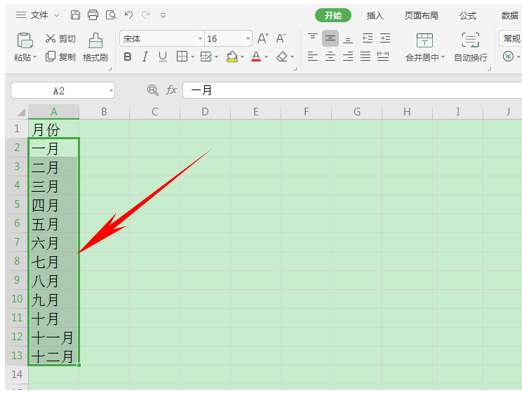Toggle Bold formatting
This screenshot has width=522, height=396.
(127, 57)
